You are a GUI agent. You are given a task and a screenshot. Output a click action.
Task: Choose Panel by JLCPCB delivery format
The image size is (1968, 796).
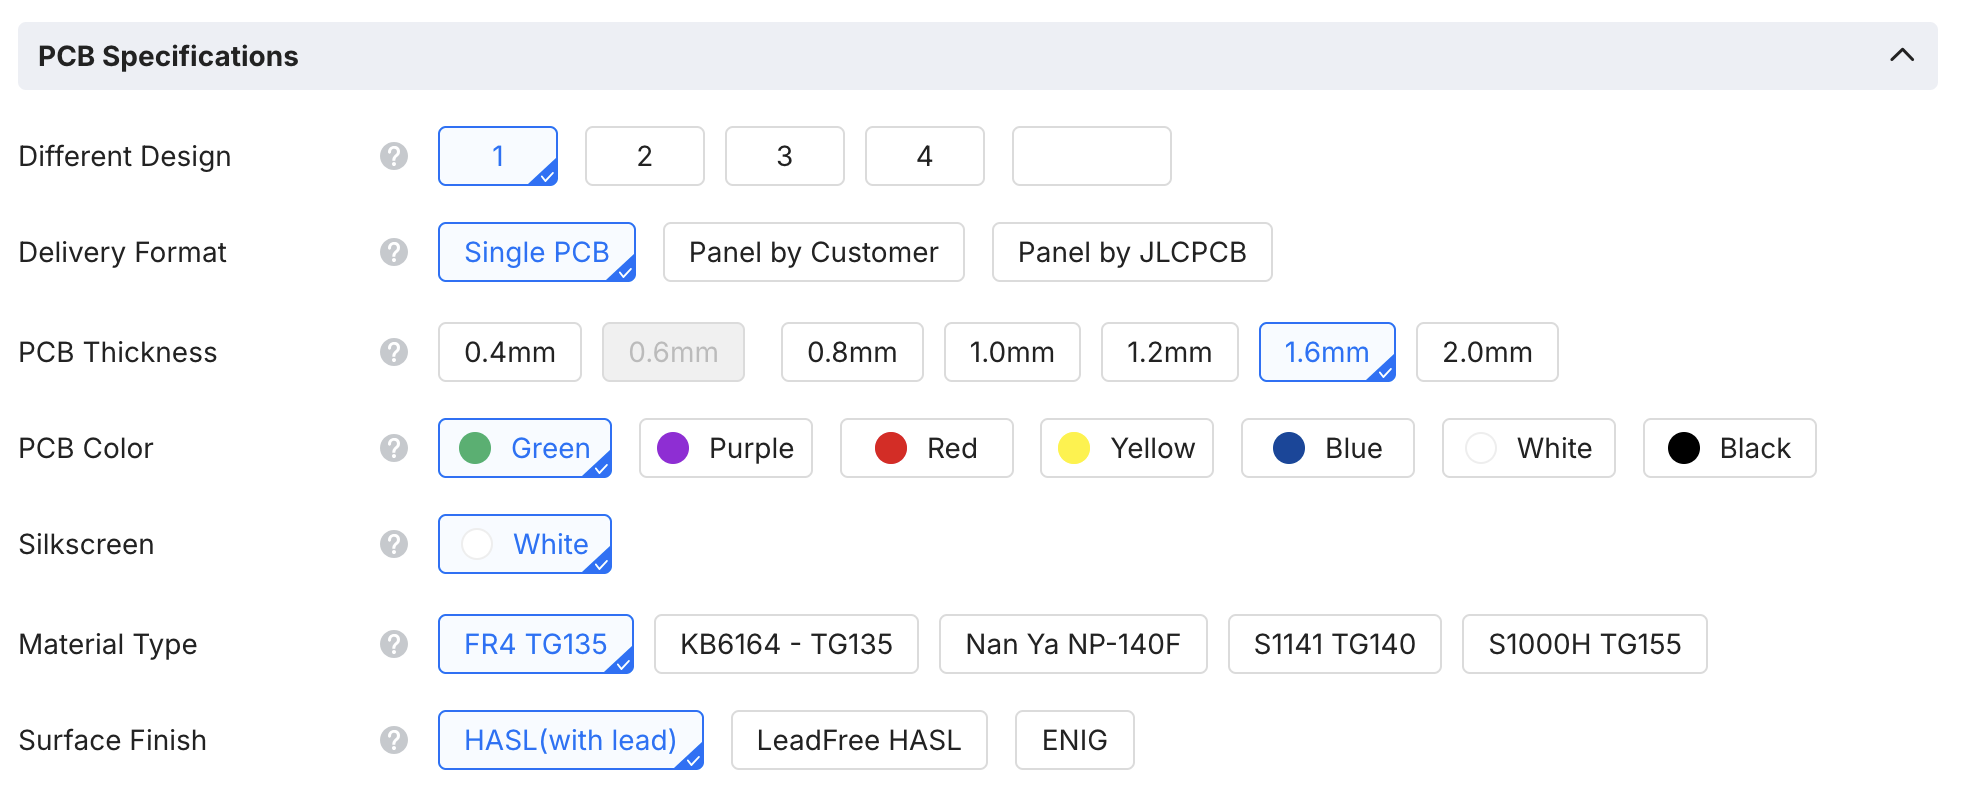[x=1132, y=252]
